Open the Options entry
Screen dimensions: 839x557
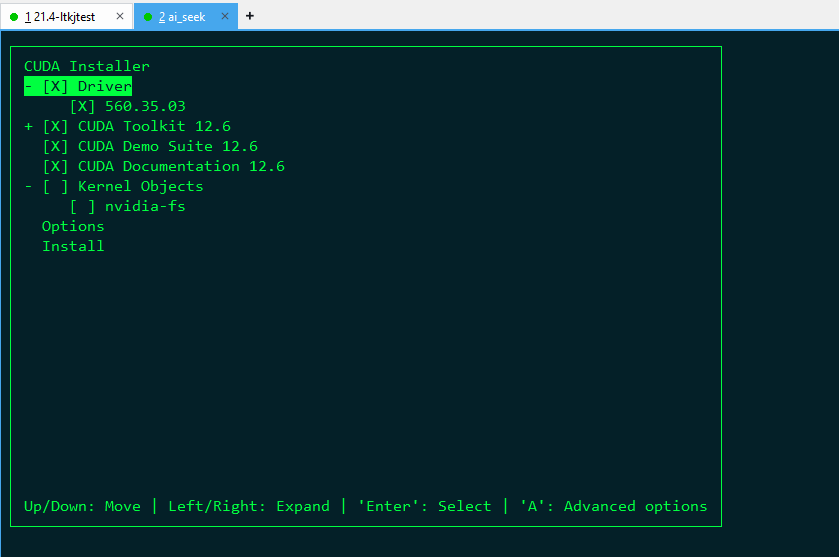pos(73,226)
